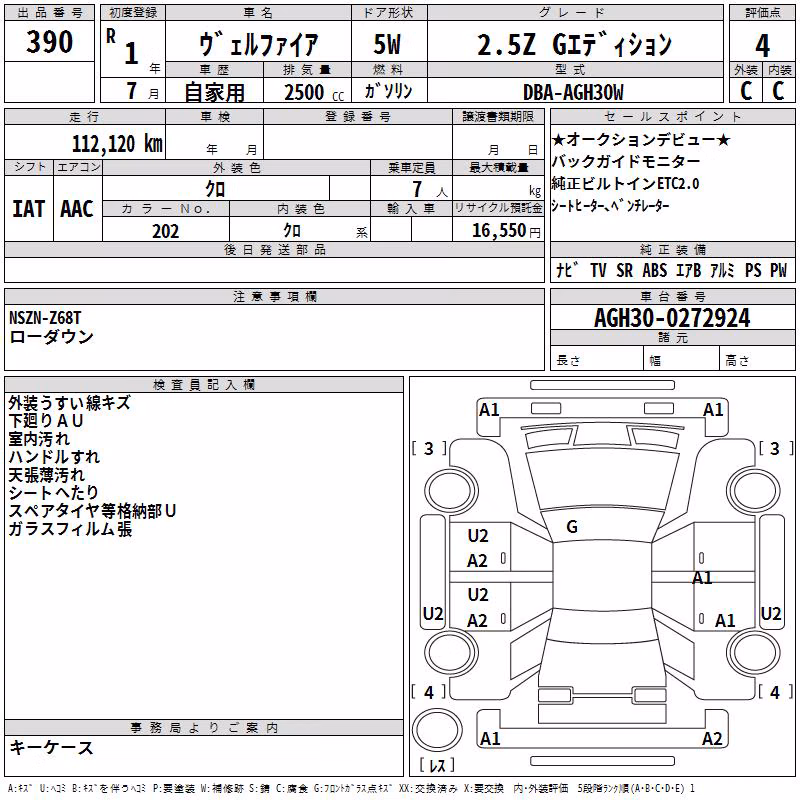
Task: Click the セールスポイント section header
Action: click(672, 116)
